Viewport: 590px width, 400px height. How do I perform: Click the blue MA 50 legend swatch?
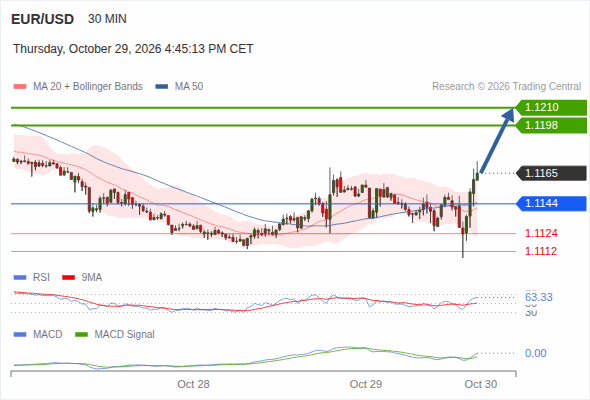(x=162, y=87)
